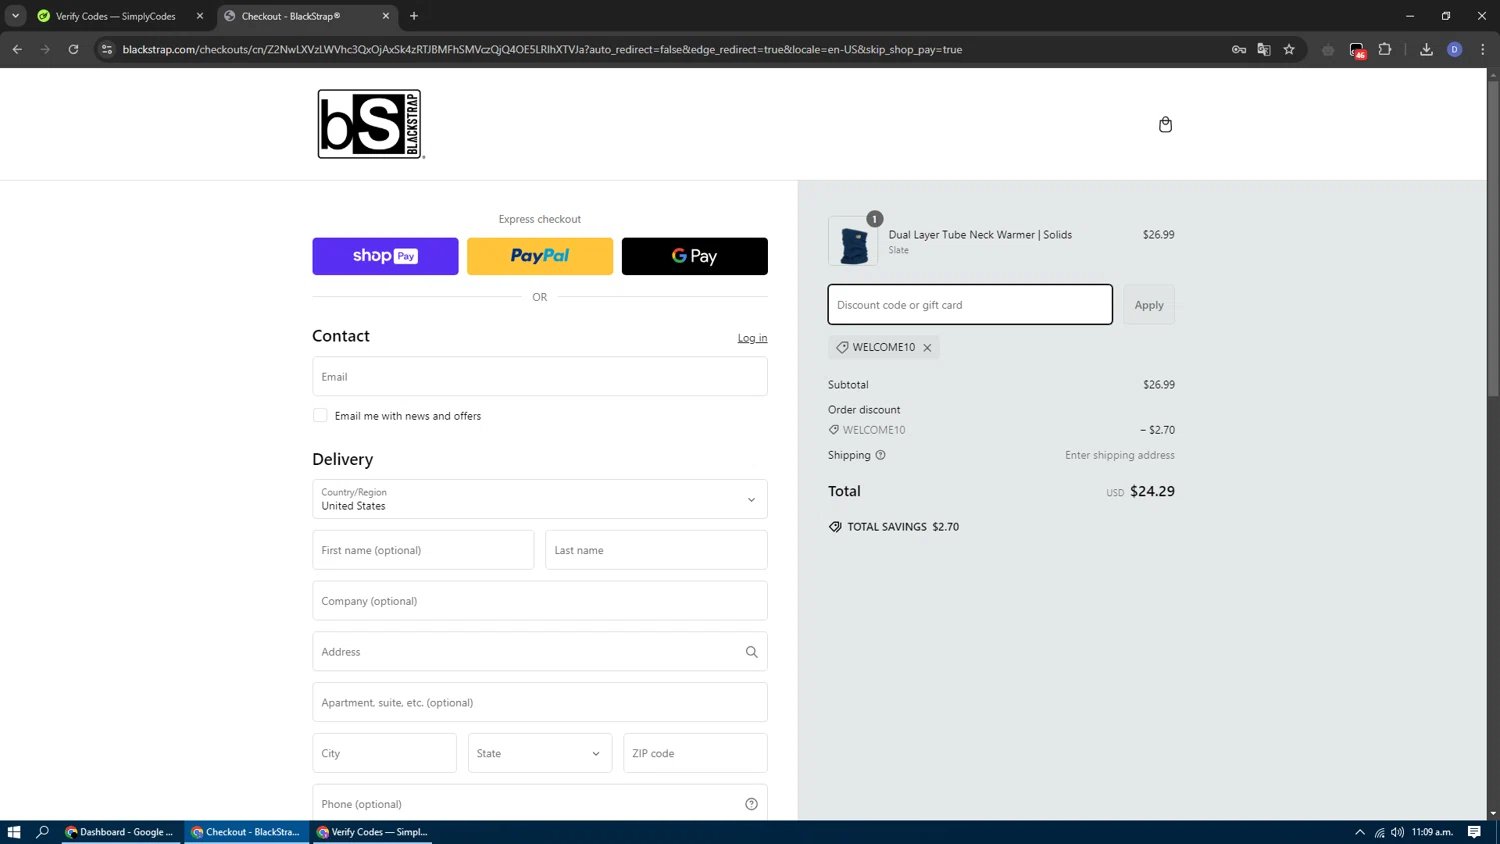1500x844 pixels.
Task: Pay with Google Pay button
Action: (695, 256)
